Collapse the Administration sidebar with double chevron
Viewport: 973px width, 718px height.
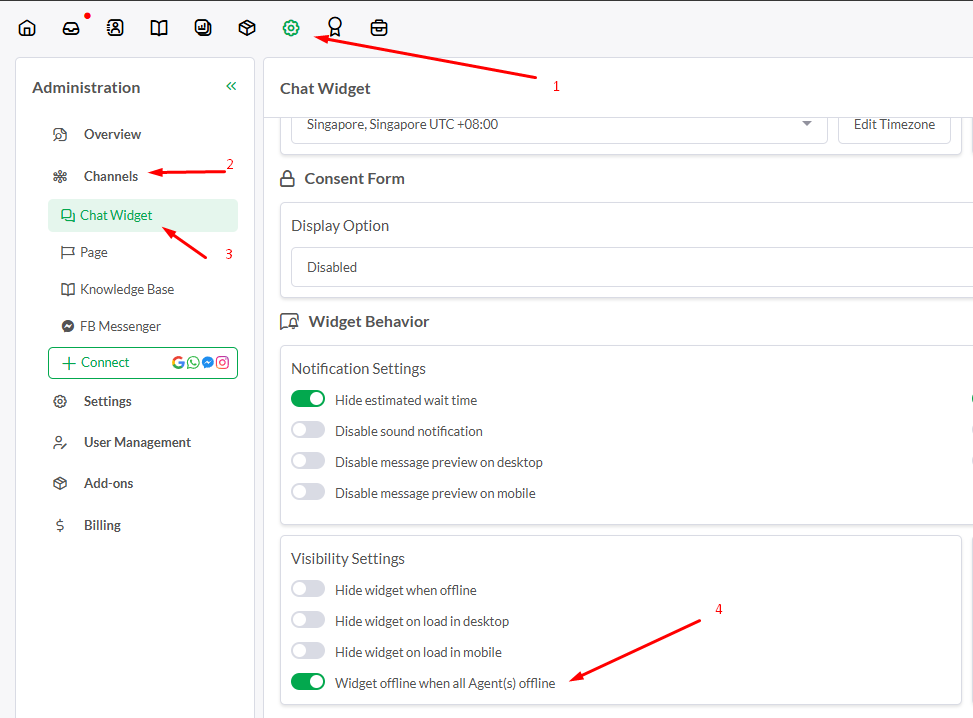[x=231, y=86]
